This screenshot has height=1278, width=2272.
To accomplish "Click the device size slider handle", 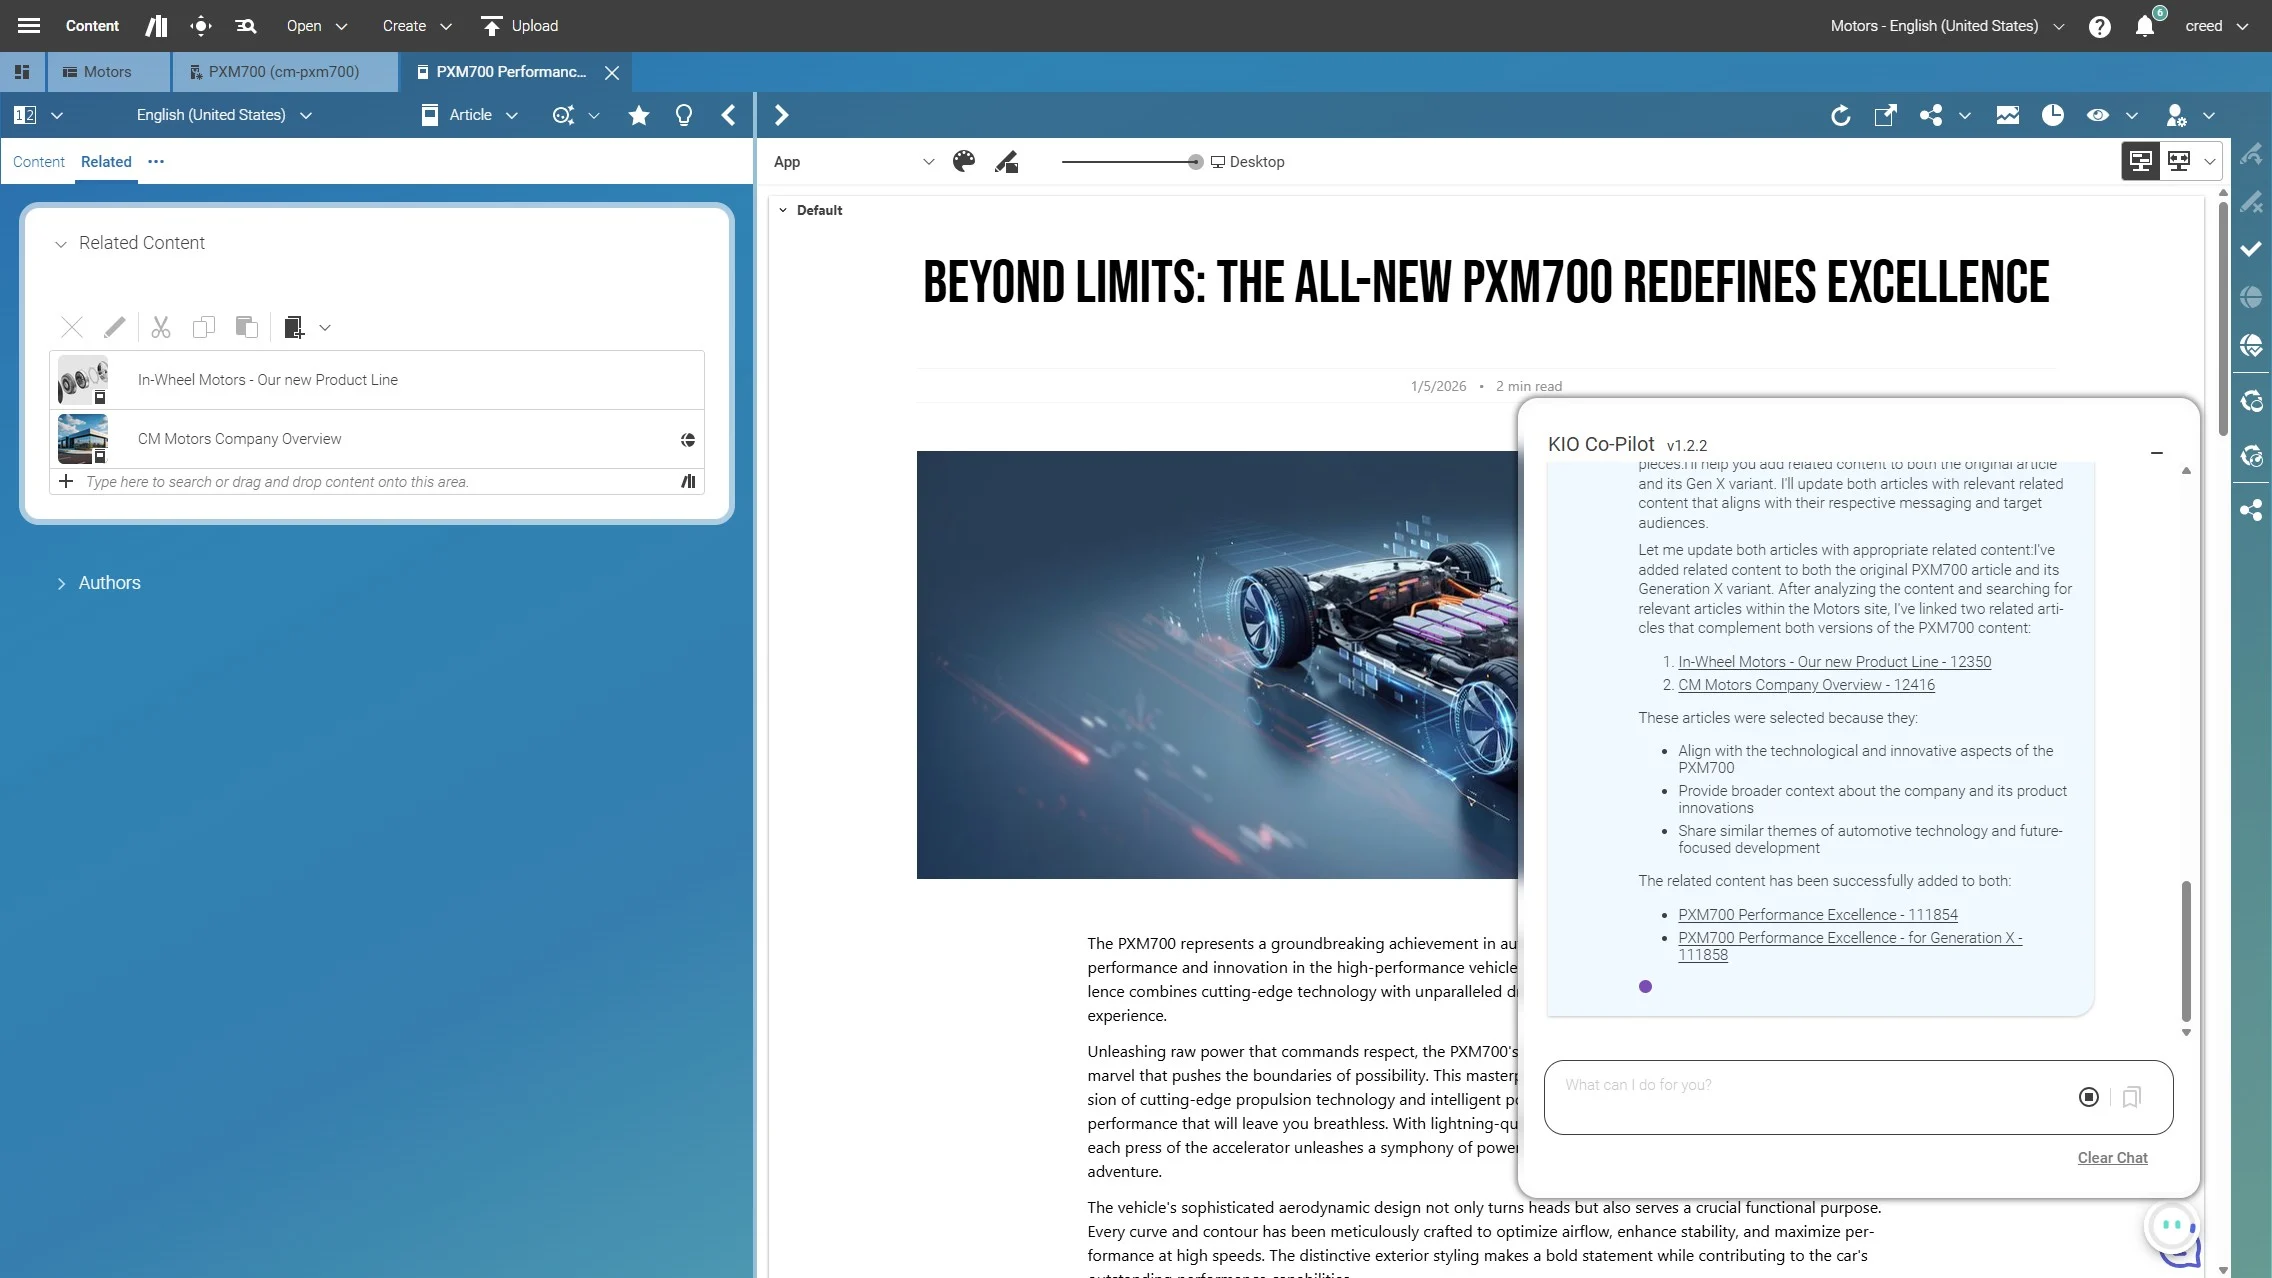I will click(x=1195, y=162).
